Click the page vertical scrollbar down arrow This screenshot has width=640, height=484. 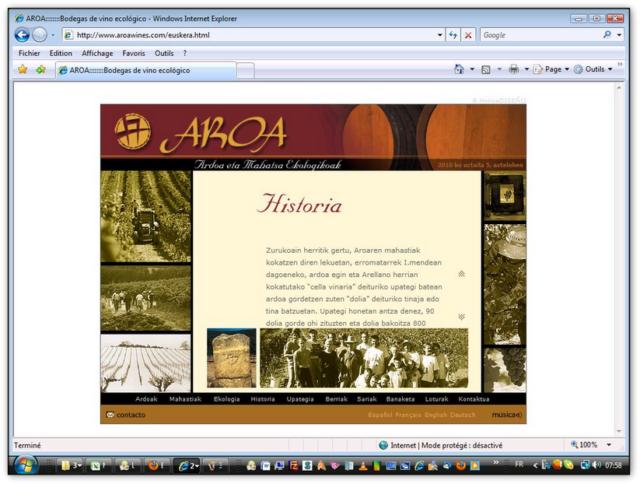619,431
